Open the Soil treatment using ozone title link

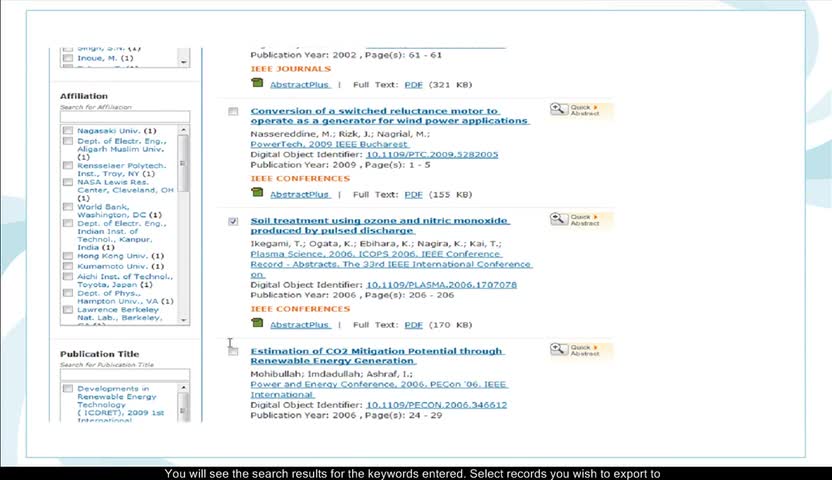tap(380, 225)
